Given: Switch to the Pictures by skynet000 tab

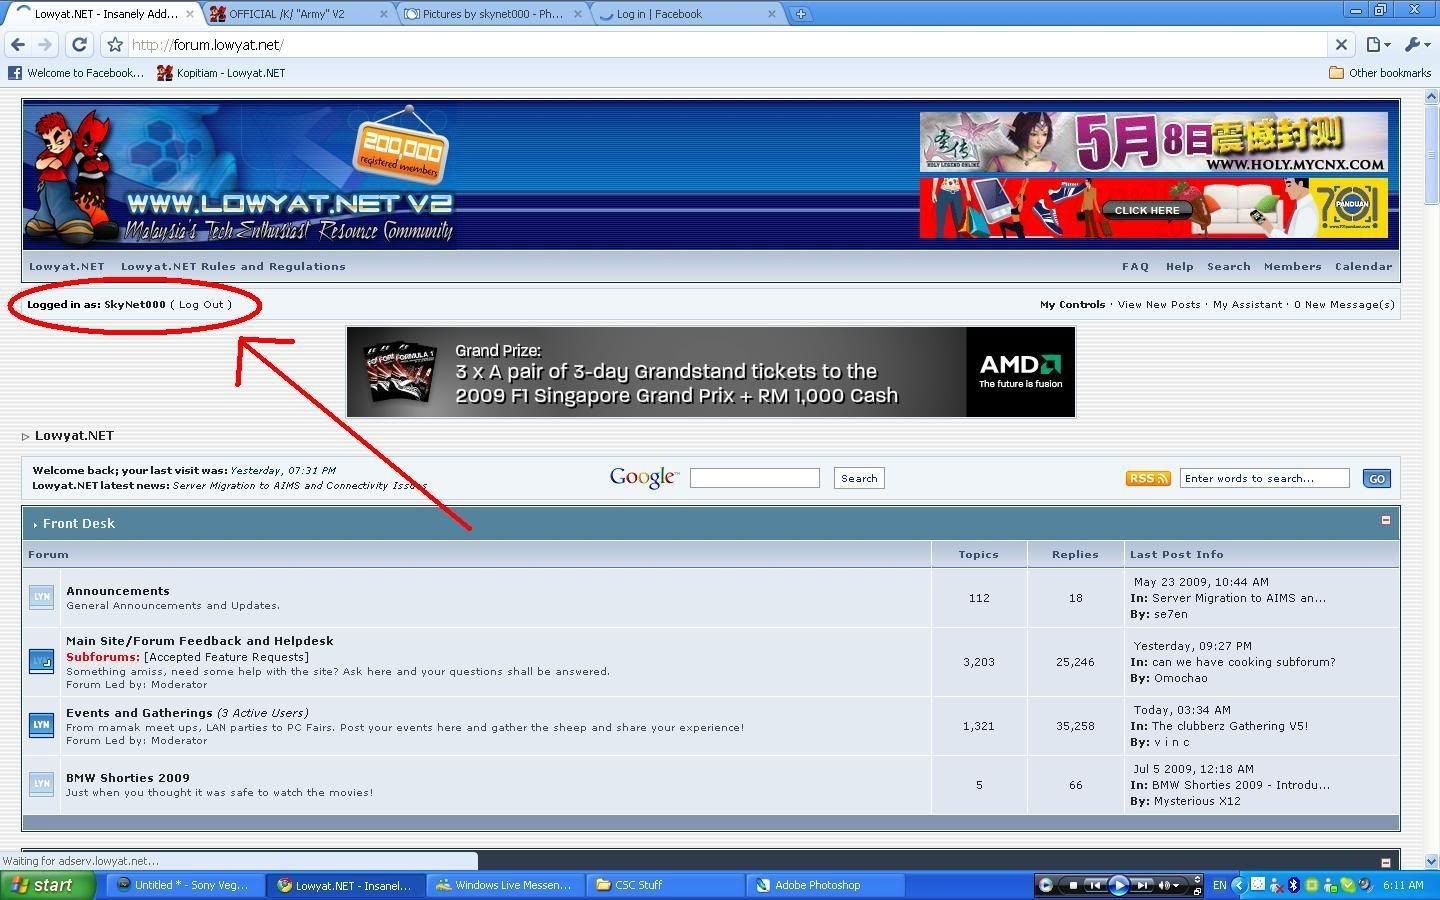Looking at the screenshot, I should 492,14.
